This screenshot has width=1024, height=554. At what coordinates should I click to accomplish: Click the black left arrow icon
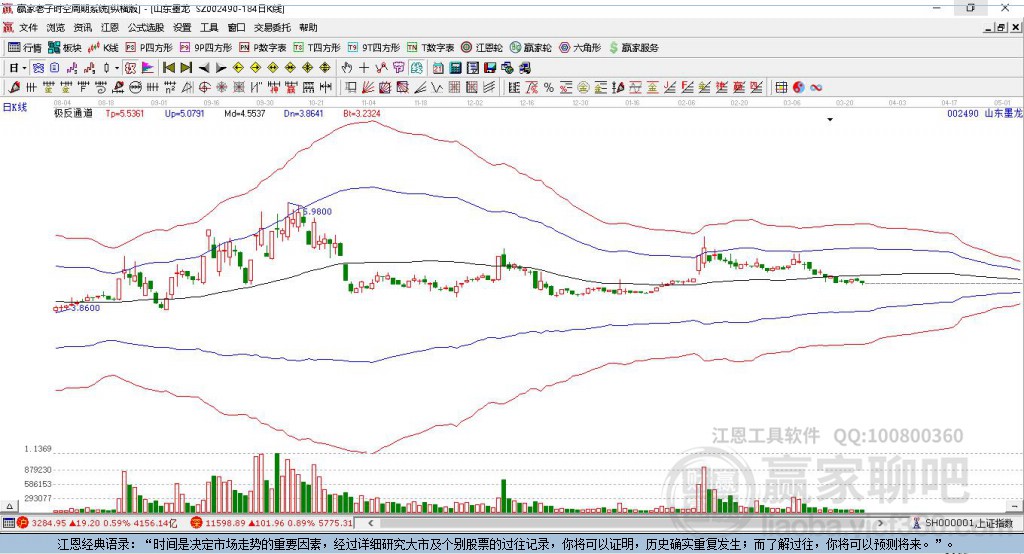(x=204, y=68)
